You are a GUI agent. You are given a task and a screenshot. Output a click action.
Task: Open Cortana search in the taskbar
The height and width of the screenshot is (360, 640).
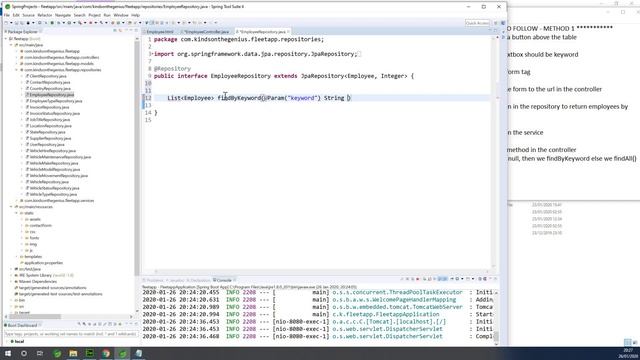24,353
